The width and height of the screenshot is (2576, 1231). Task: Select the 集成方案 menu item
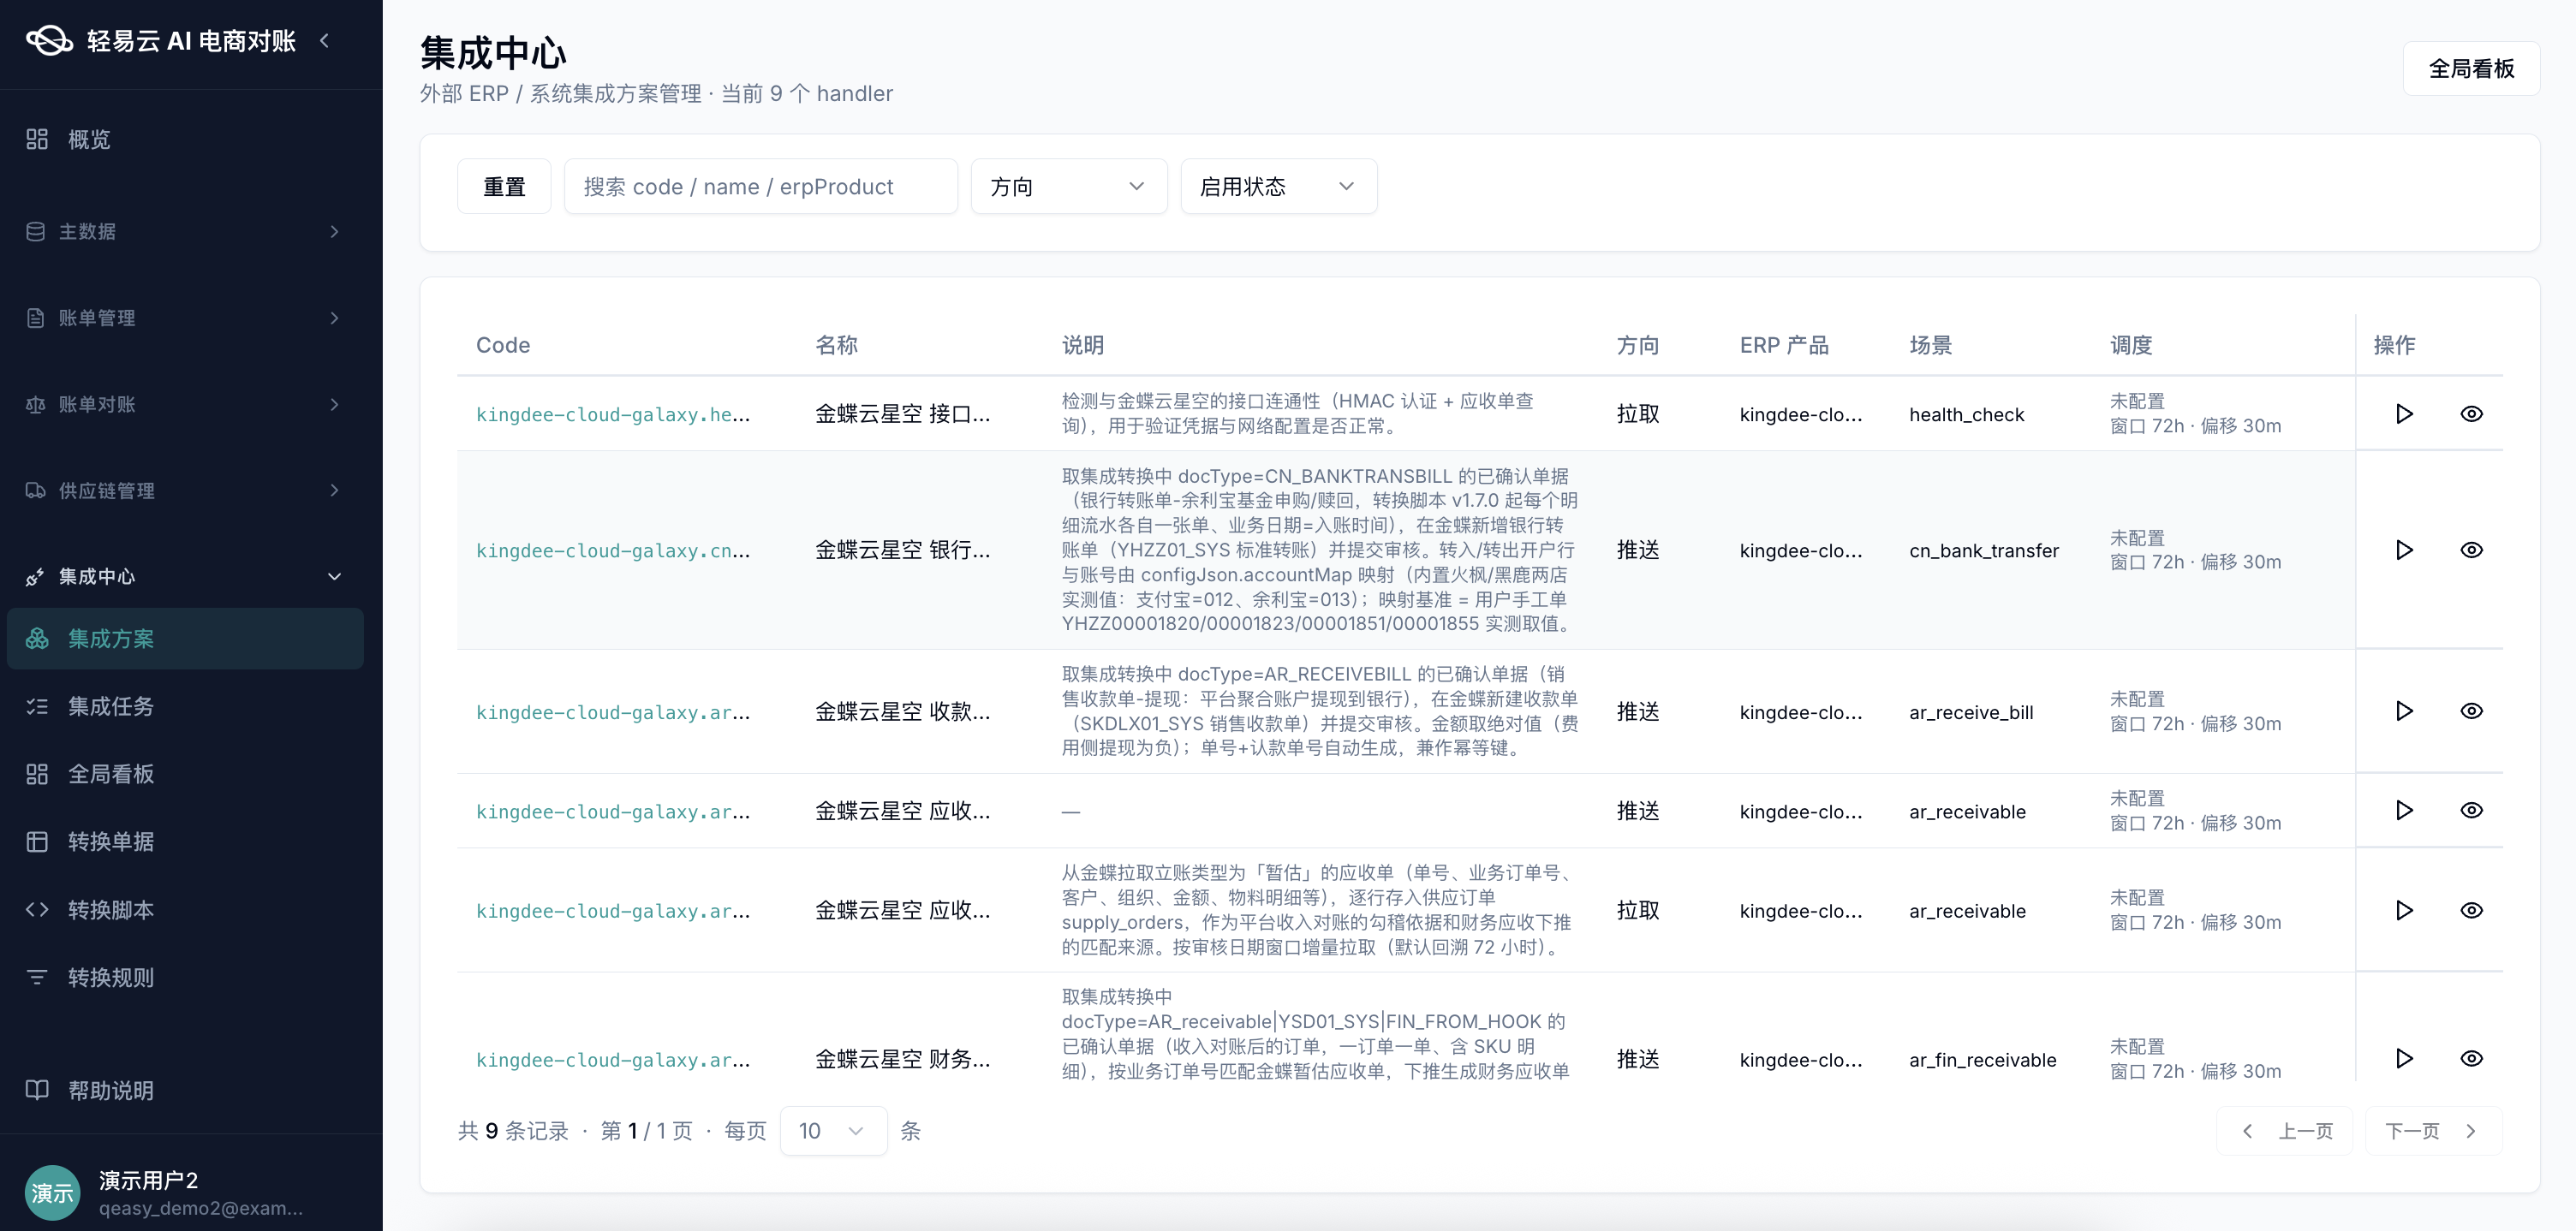(185, 638)
